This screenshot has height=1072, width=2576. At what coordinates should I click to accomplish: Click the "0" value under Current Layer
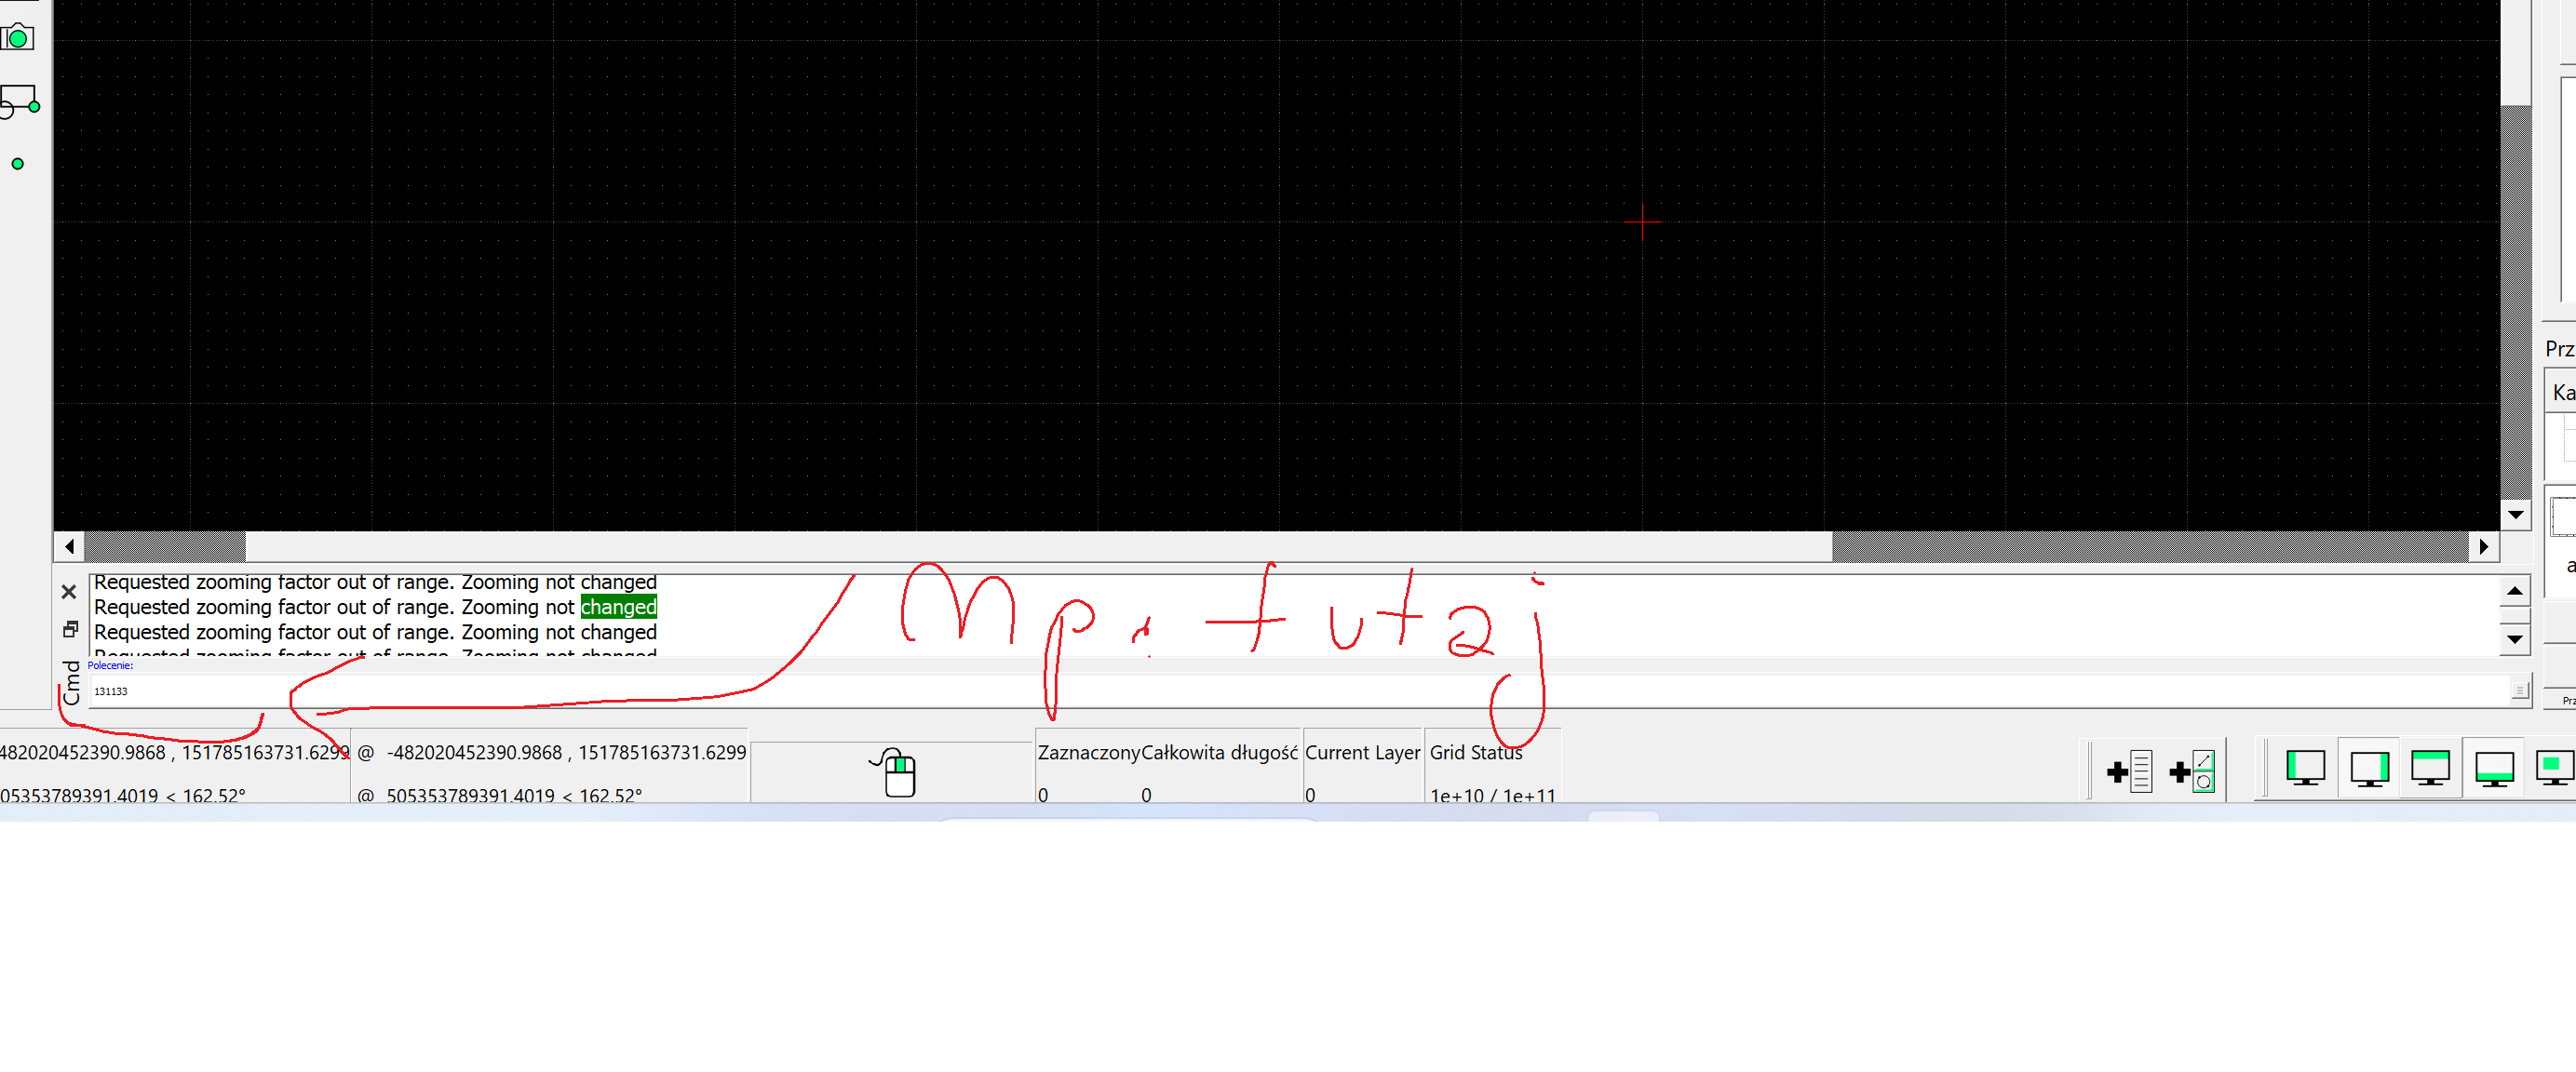tap(1310, 795)
